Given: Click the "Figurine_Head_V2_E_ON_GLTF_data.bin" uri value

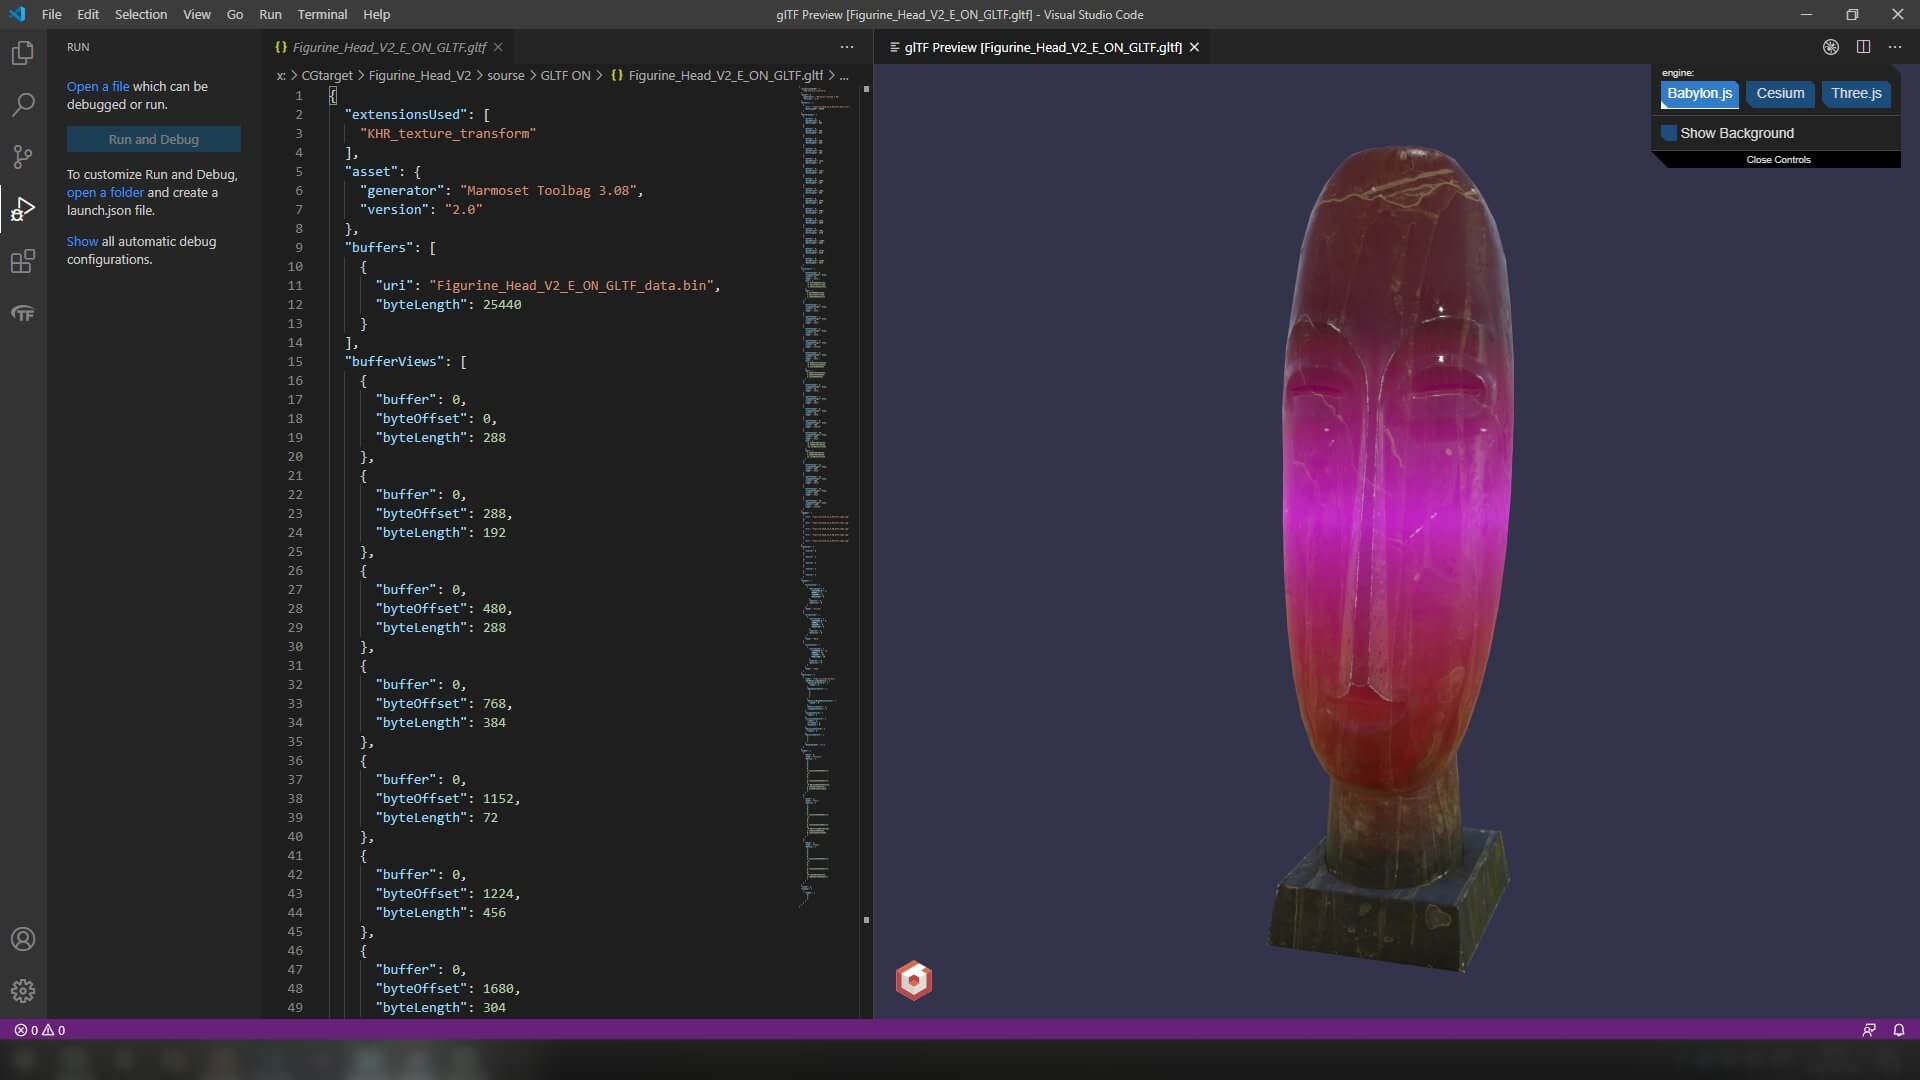Looking at the screenshot, I should tap(571, 286).
